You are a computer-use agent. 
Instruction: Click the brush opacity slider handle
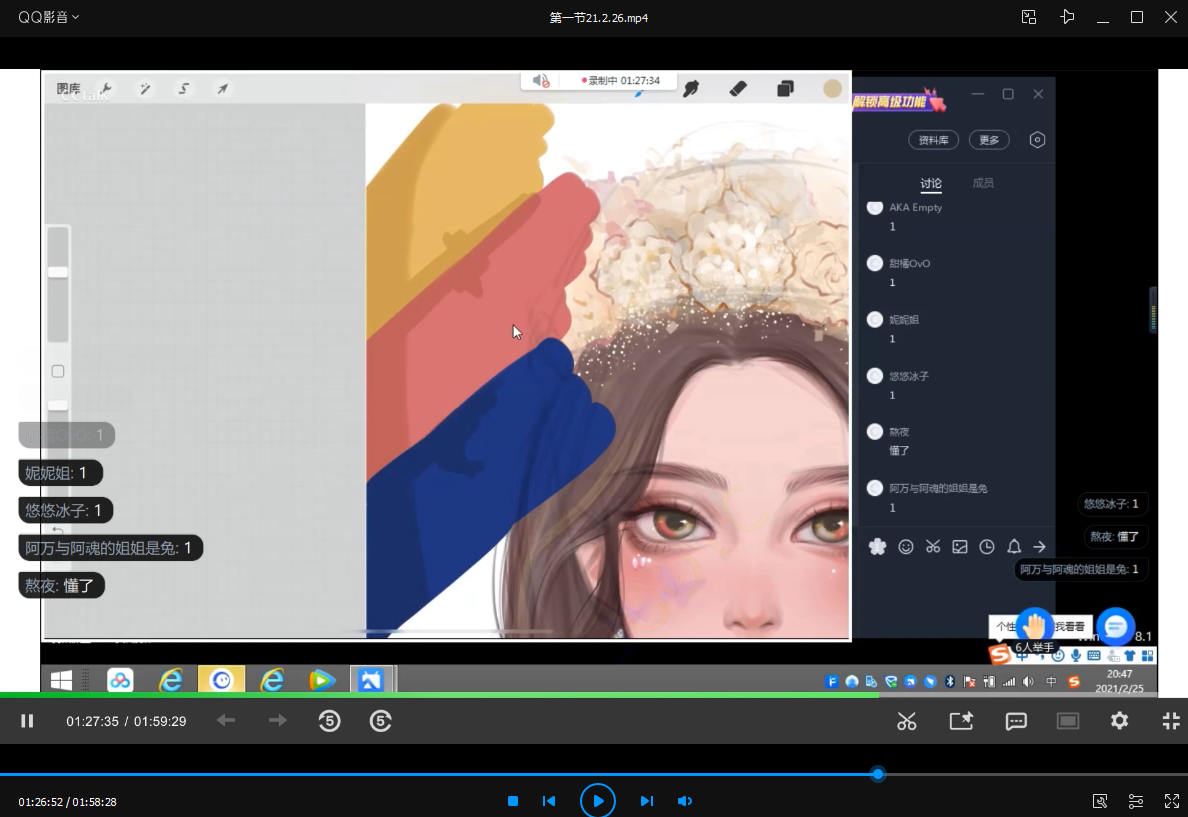(x=58, y=405)
